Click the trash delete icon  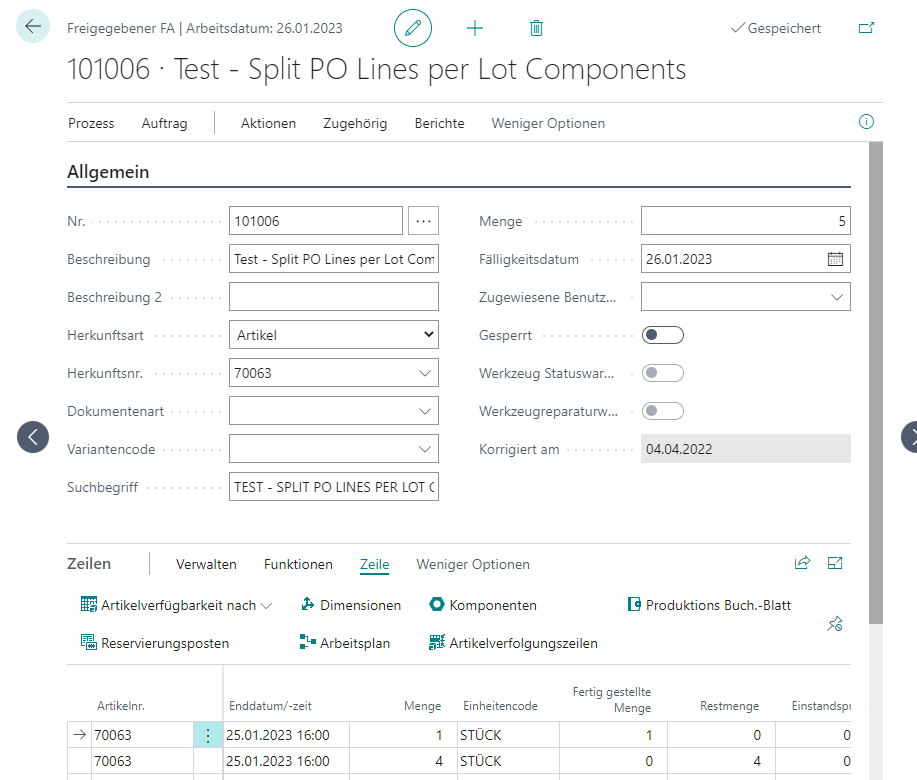tap(536, 28)
